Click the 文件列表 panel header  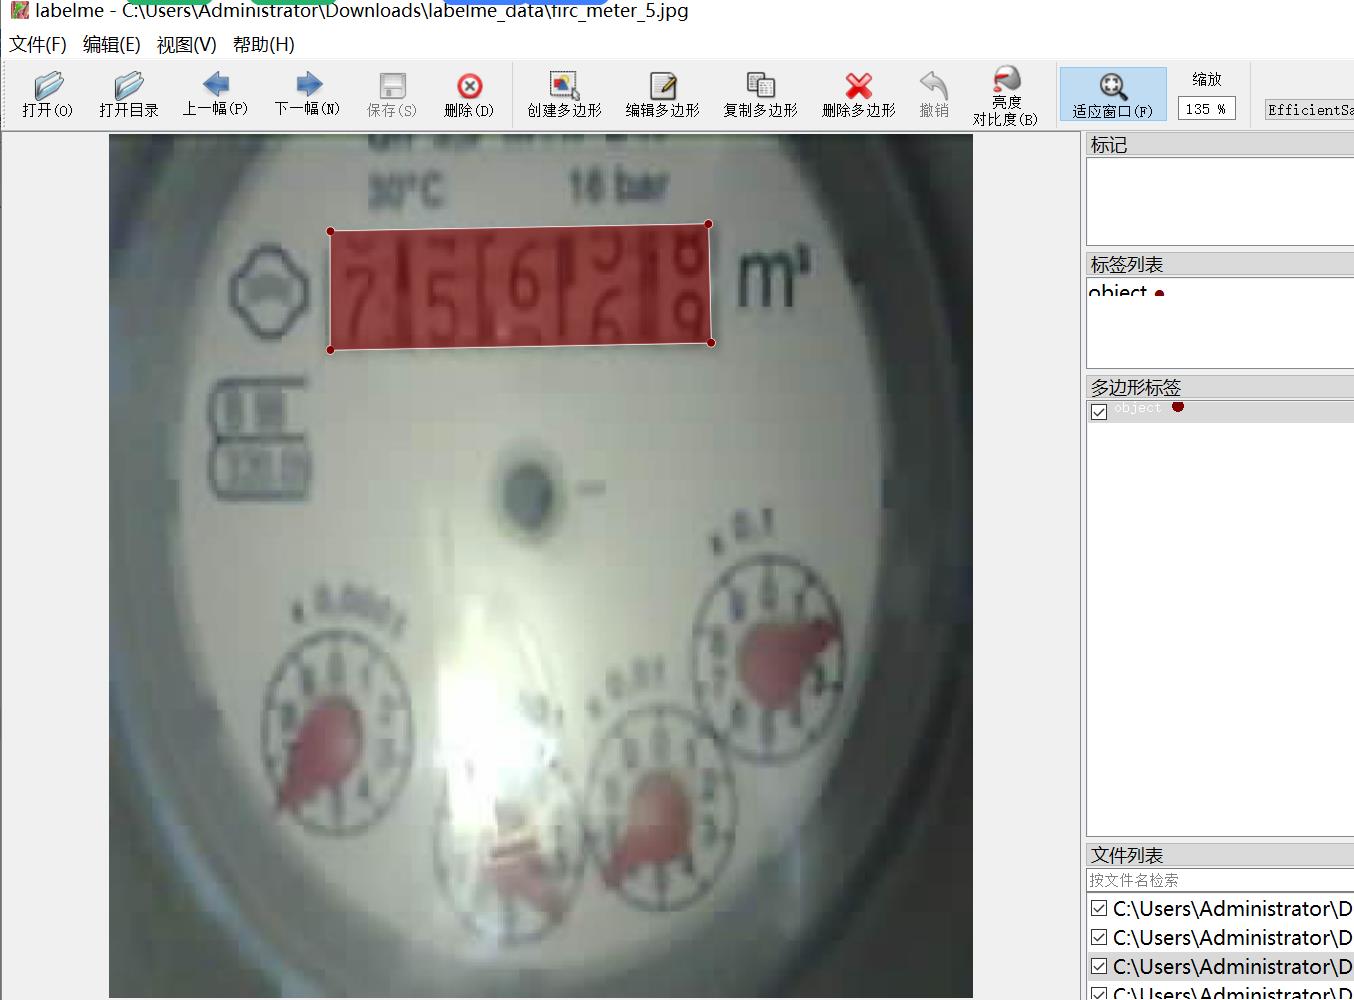click(x=1220, y=855)
